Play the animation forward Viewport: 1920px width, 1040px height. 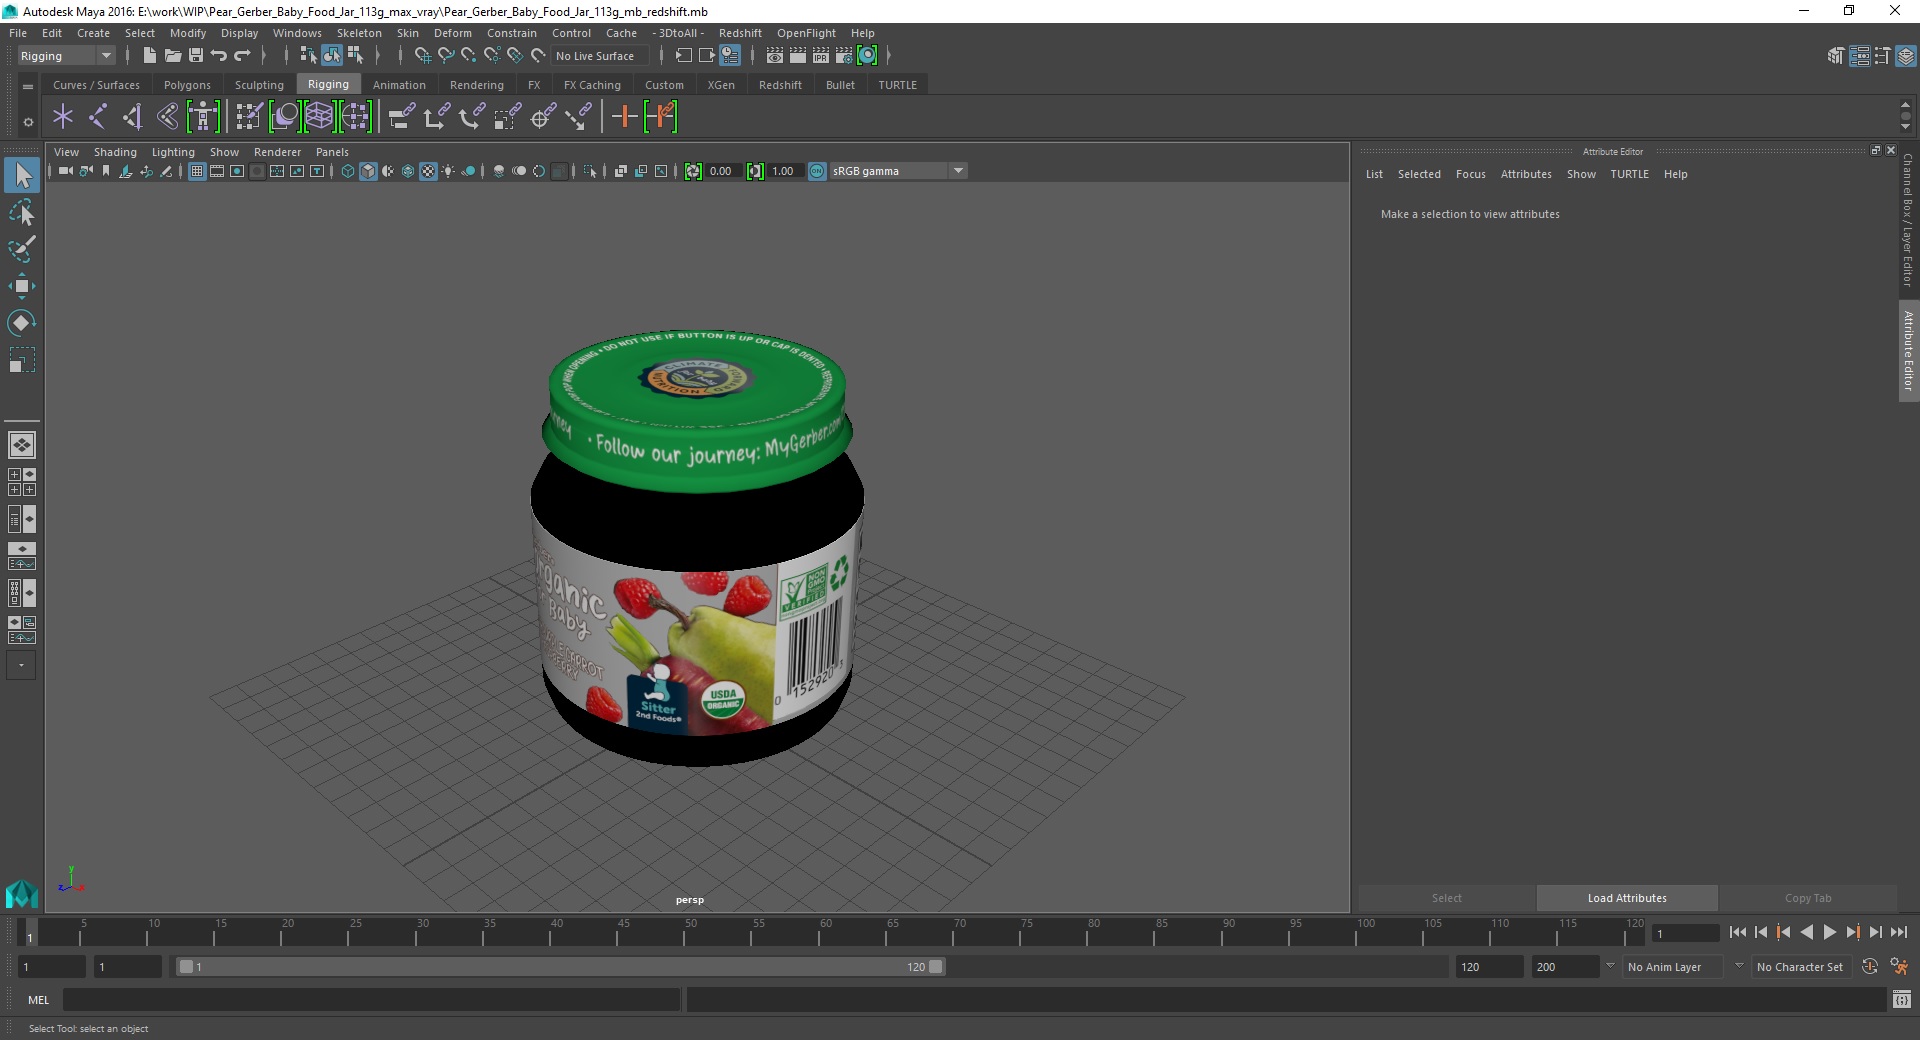point(1829,932)
